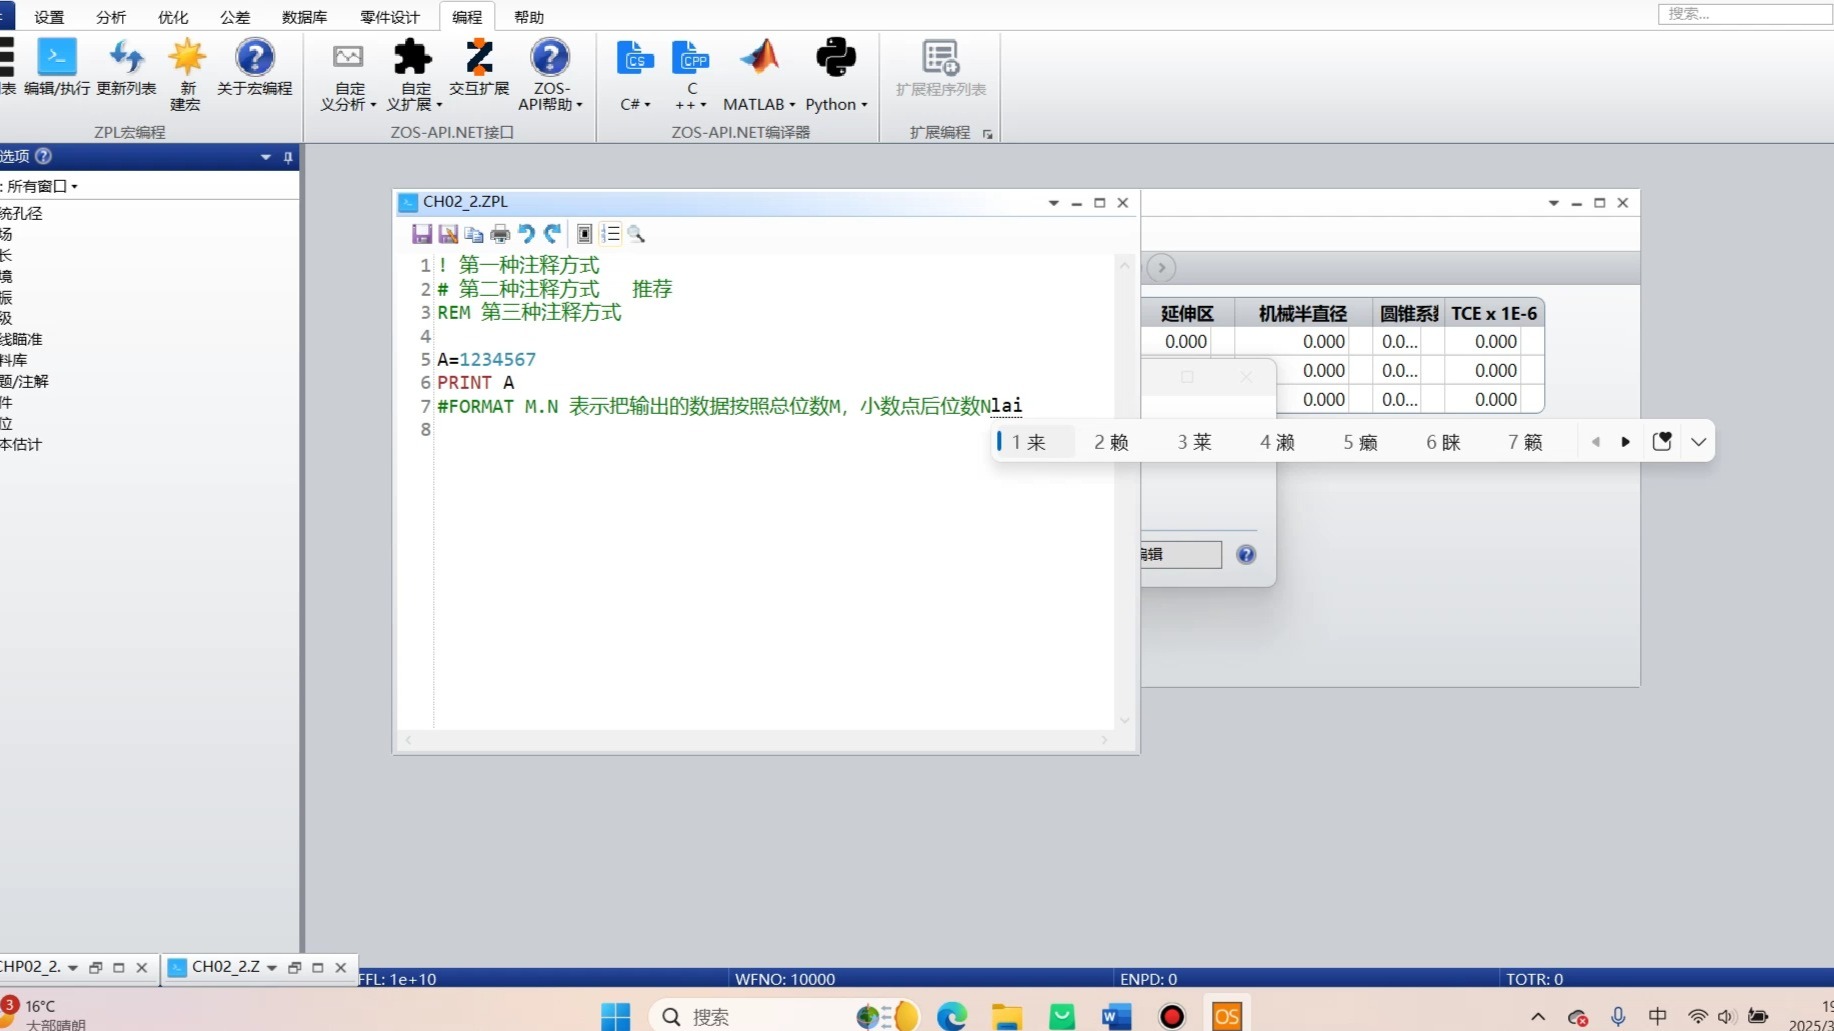Toggle line numbers in macro editor
Image resolution: width=1834 pixels, height=1031 pixels.
coord(611,234)
